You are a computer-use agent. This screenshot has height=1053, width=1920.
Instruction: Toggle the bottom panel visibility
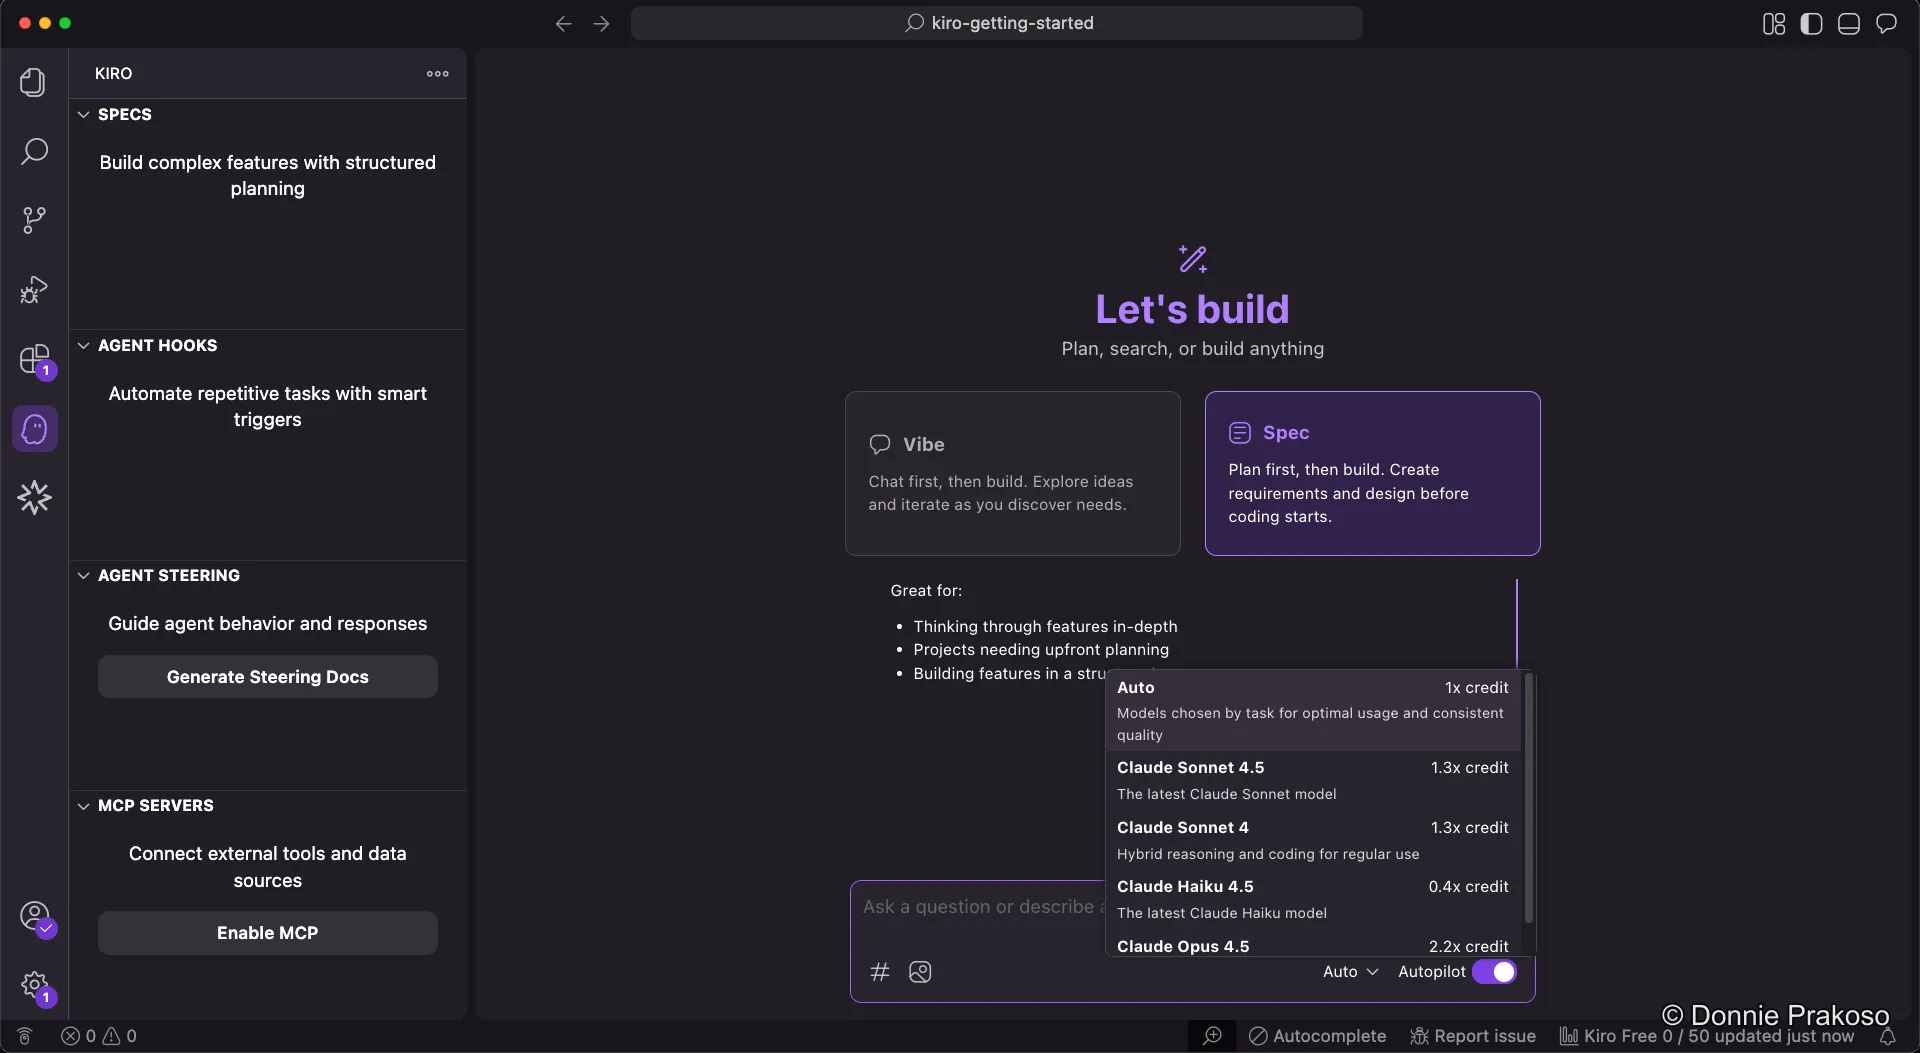pos(1848,23)
